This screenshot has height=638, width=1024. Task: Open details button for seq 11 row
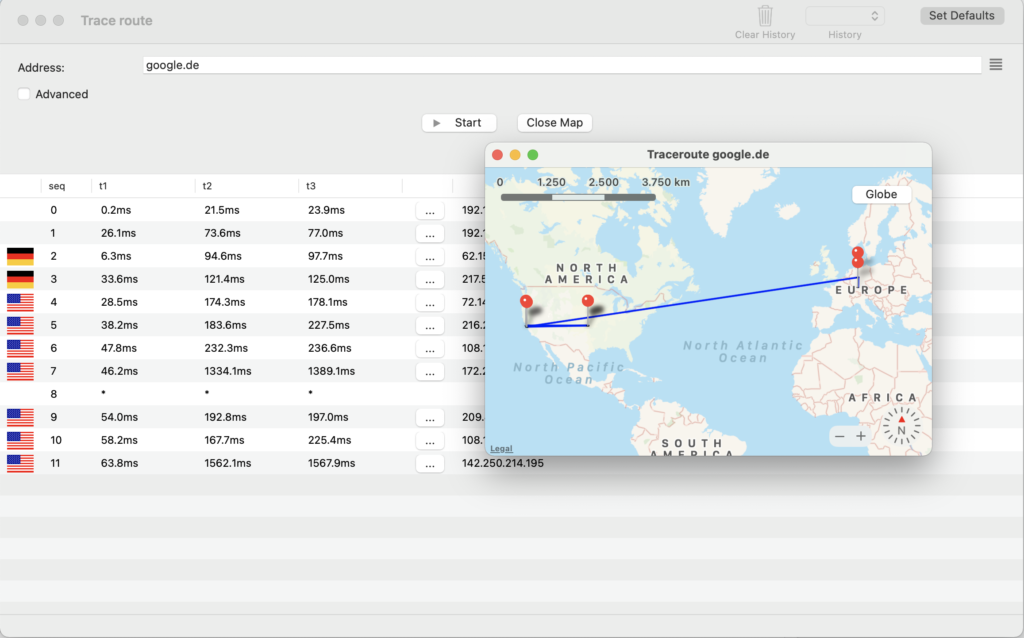(x=430, y=464)
